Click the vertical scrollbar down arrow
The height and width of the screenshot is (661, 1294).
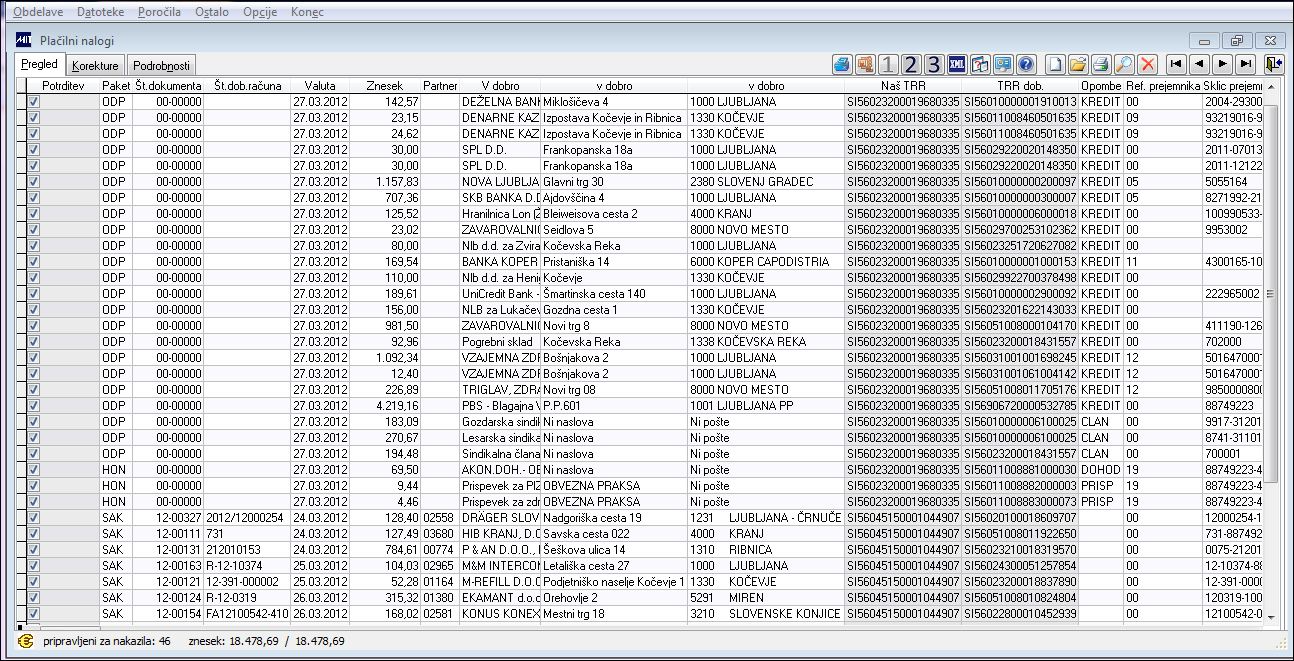click(1272, 618)
